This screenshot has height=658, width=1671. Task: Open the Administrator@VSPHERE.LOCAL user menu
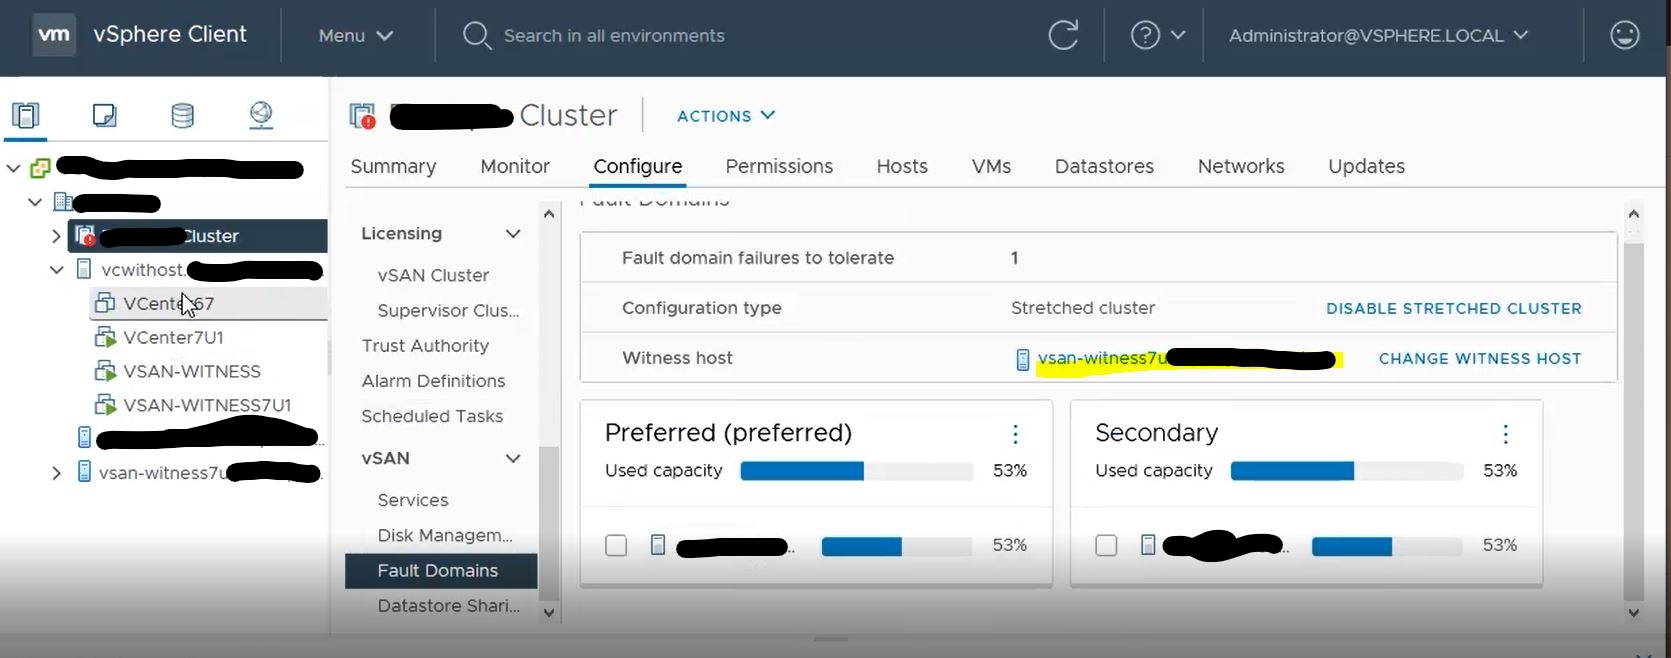click(1378, 35)
